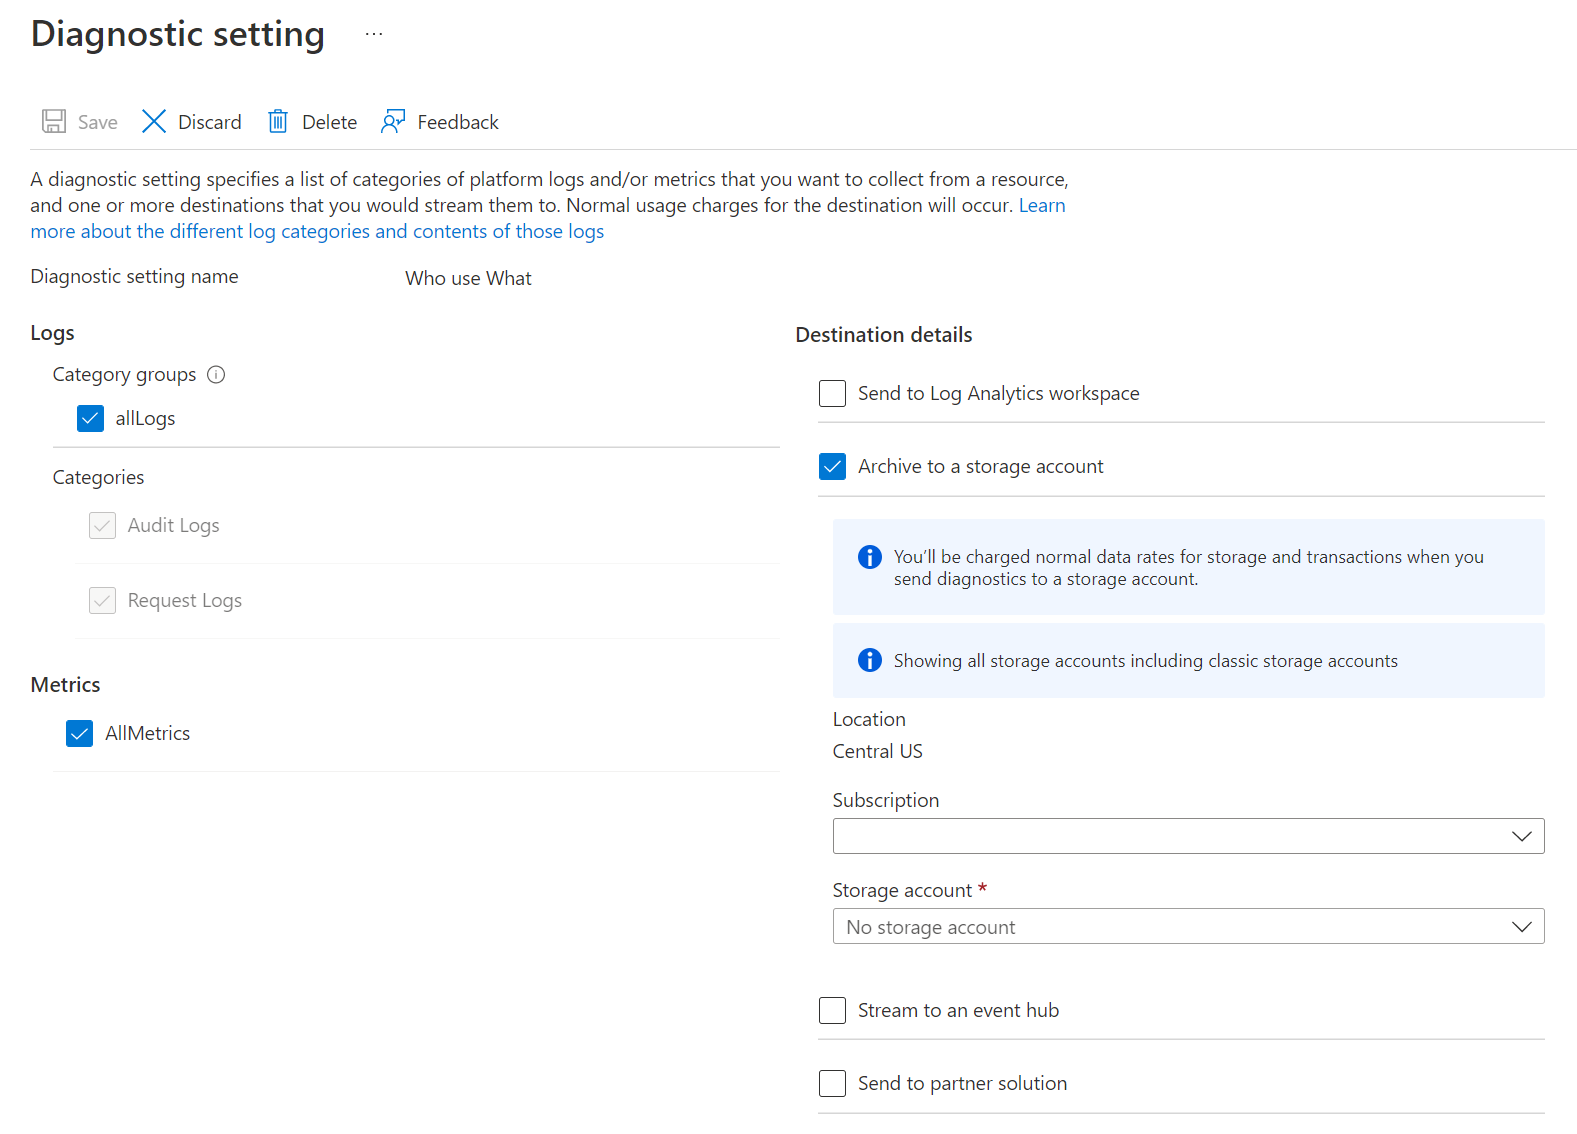Uncheck the allLogs category group
The height and width of the screenshot is (1134, 1577).
[91, 419]
